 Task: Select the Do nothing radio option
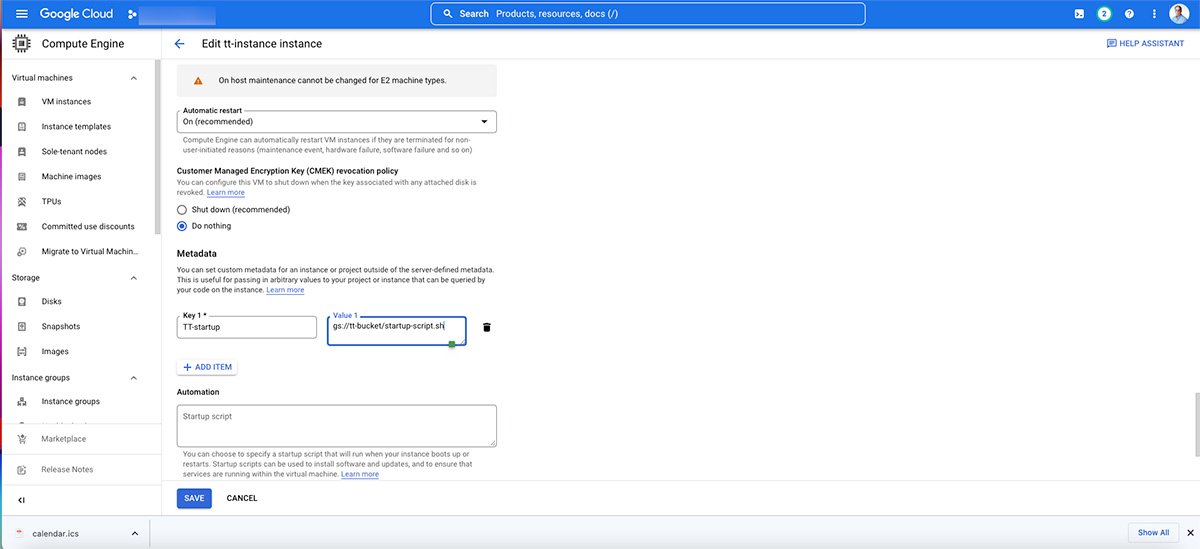click(x=182, y=226)
